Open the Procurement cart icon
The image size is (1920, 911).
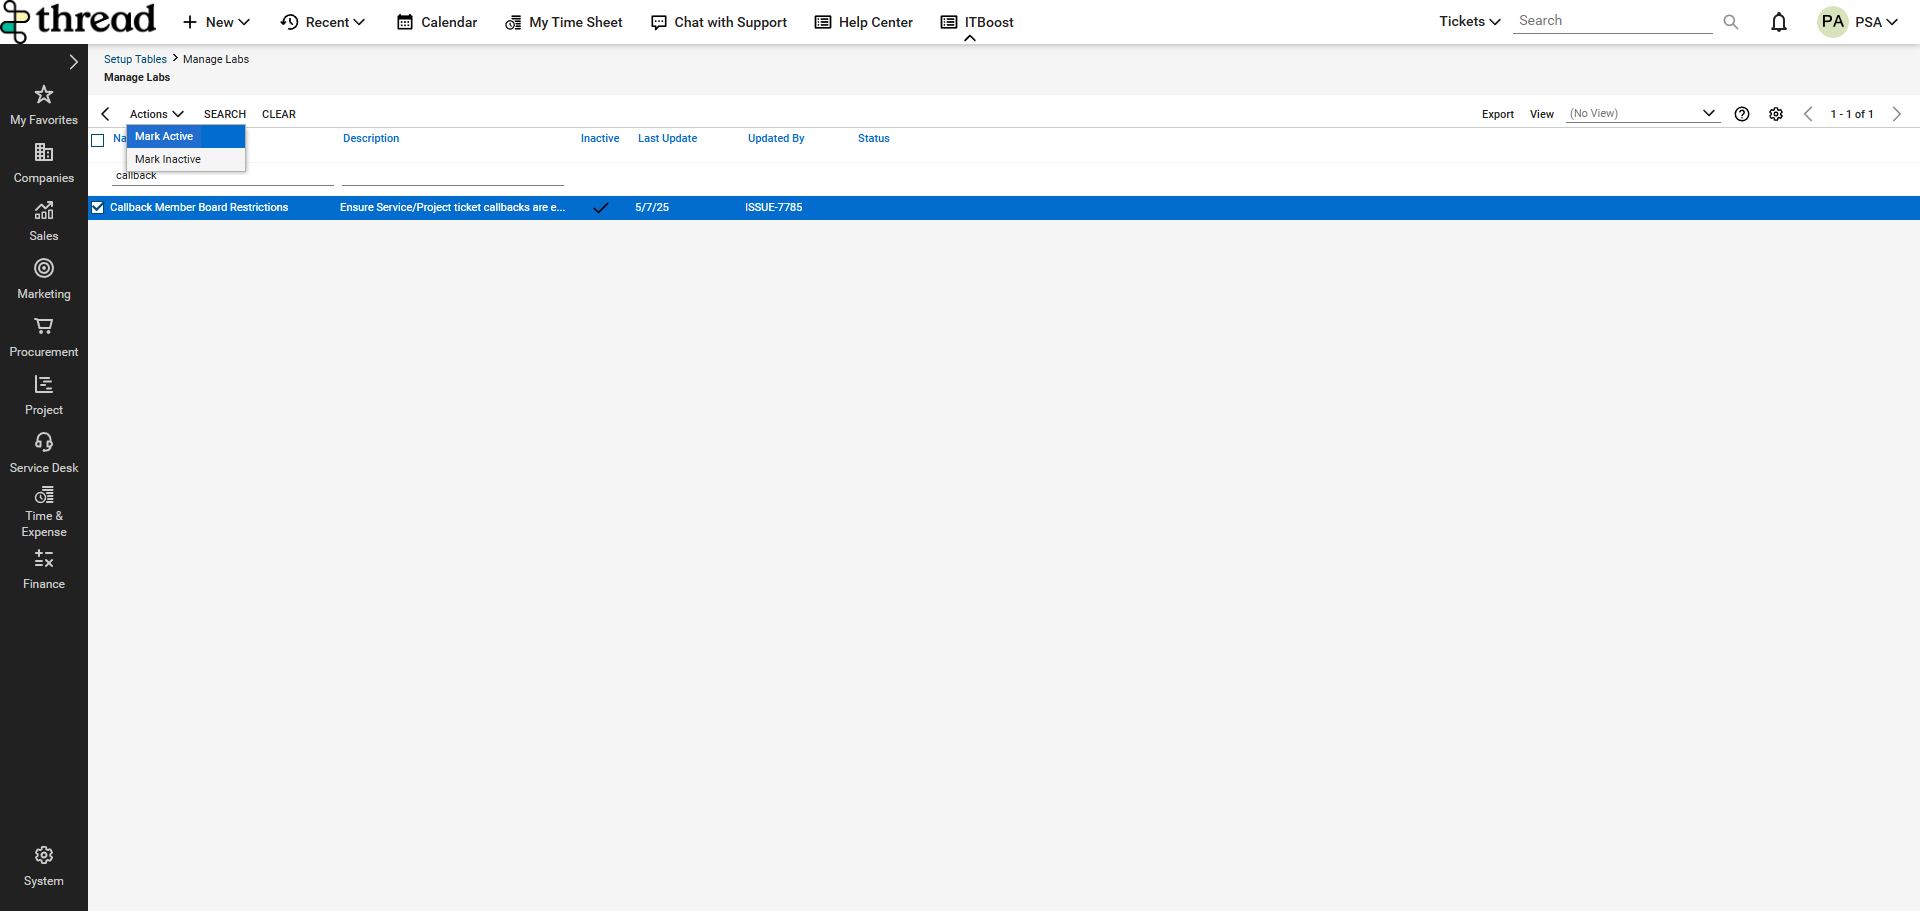(44, 326)
